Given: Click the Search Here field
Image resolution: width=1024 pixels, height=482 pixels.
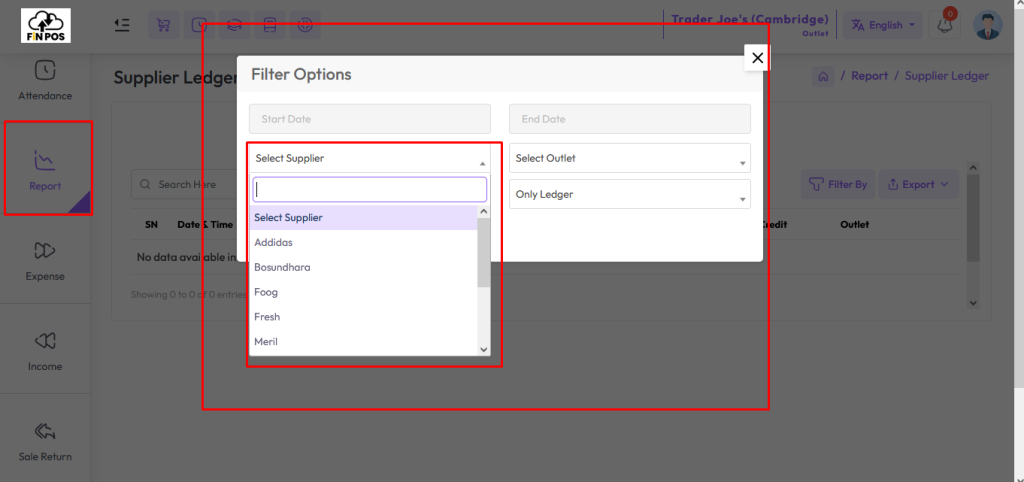Looking at the screenshot, I should click(186, 185).
